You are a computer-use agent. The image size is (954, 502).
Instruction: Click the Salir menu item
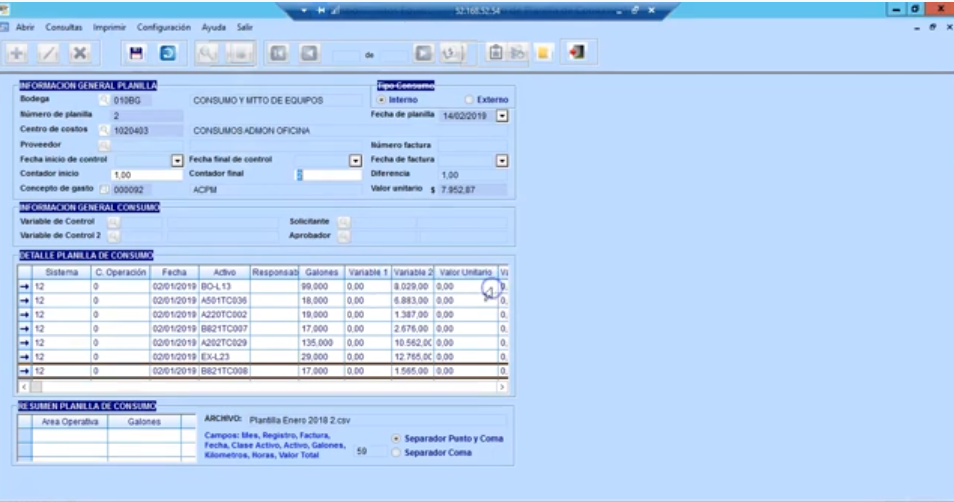click(245, 27)
